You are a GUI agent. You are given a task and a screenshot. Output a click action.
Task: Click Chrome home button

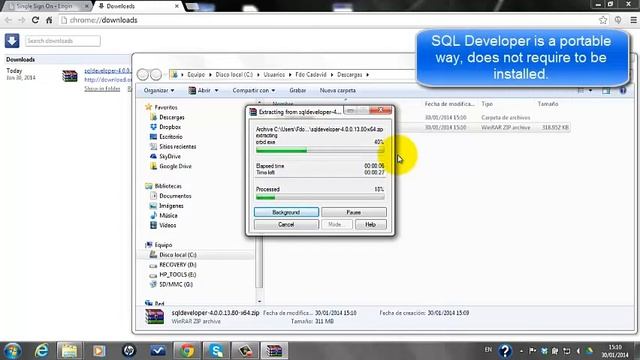(x=49, y=20)
